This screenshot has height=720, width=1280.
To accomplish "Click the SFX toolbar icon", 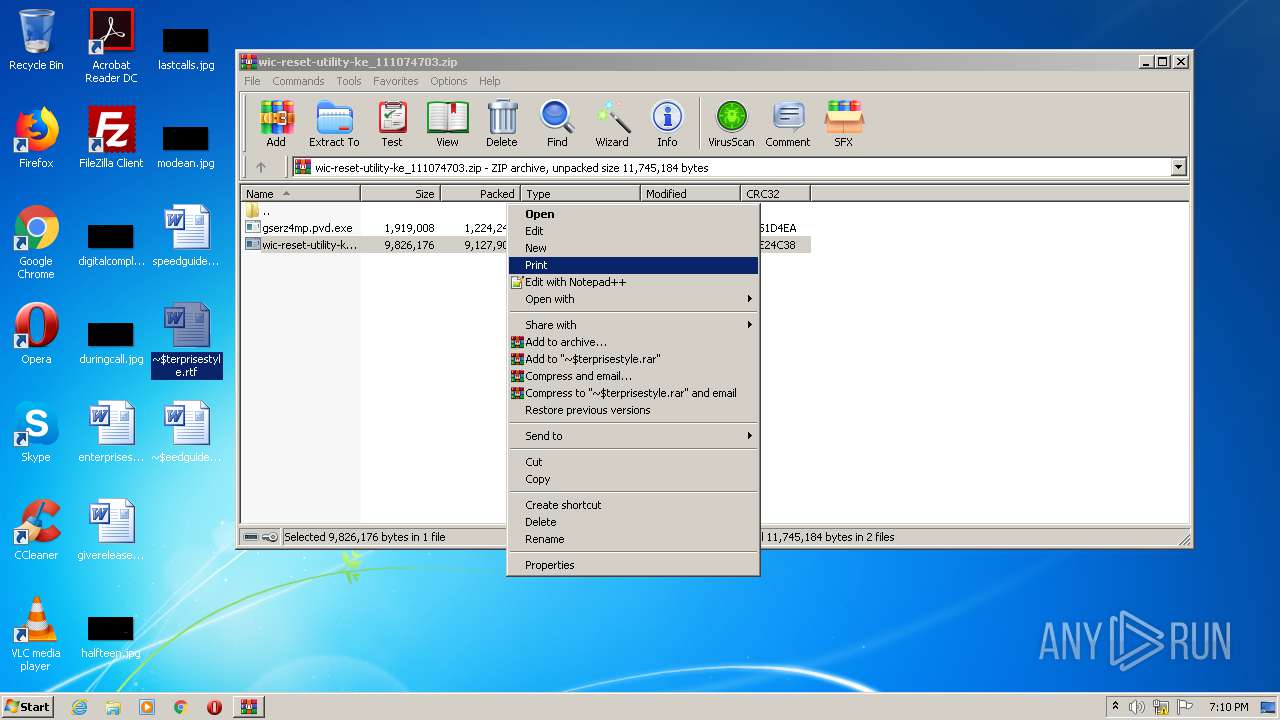I will click(844, 124).
